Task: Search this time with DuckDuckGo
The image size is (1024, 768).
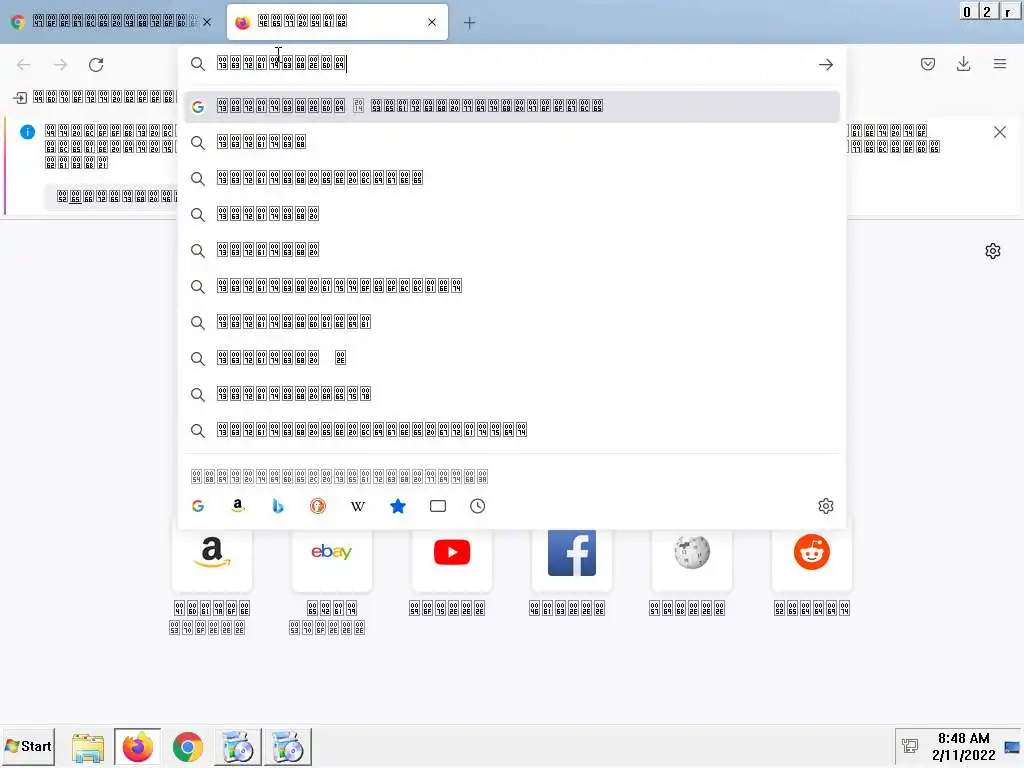Action: (x=317, y=506)
